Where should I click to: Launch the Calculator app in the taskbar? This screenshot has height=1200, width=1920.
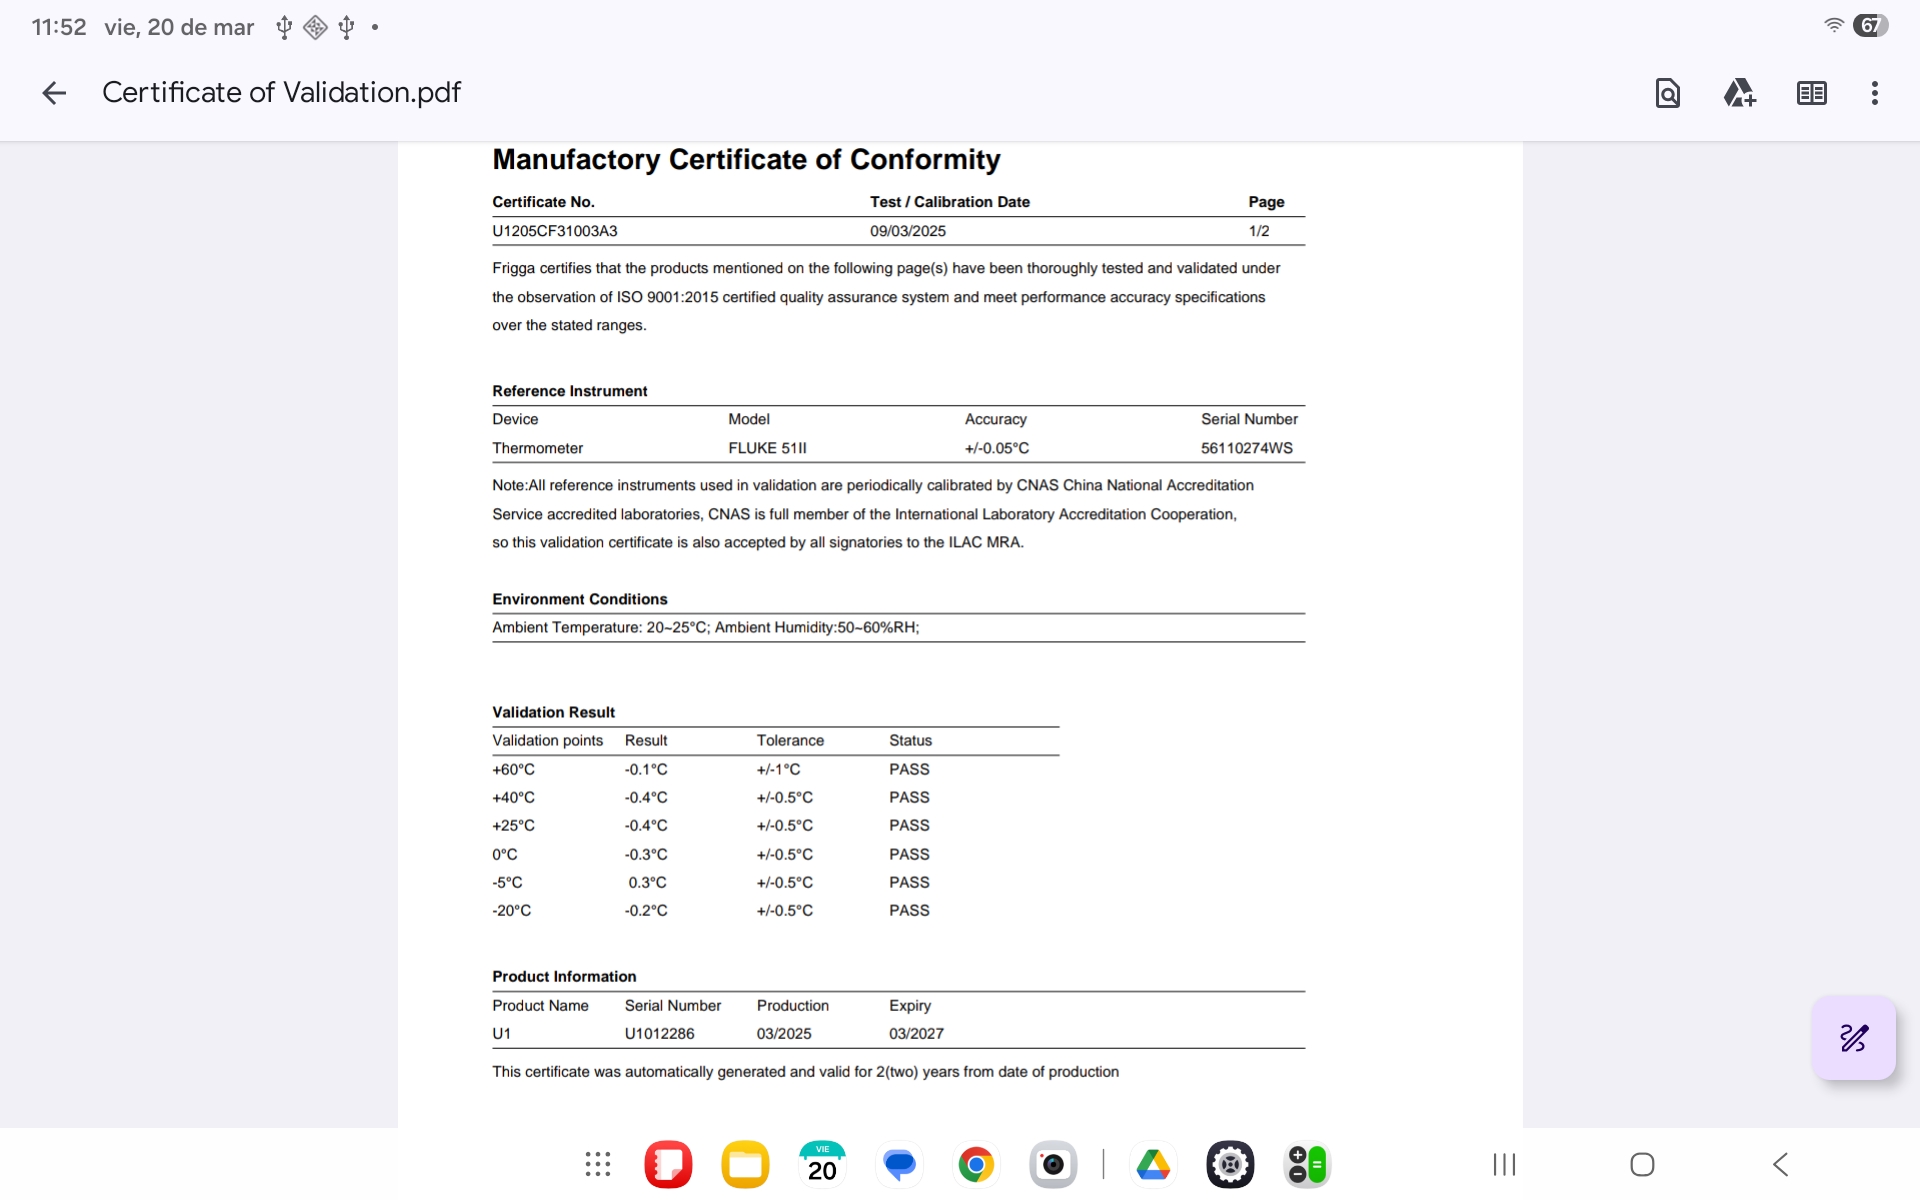coord(1307,1164)
